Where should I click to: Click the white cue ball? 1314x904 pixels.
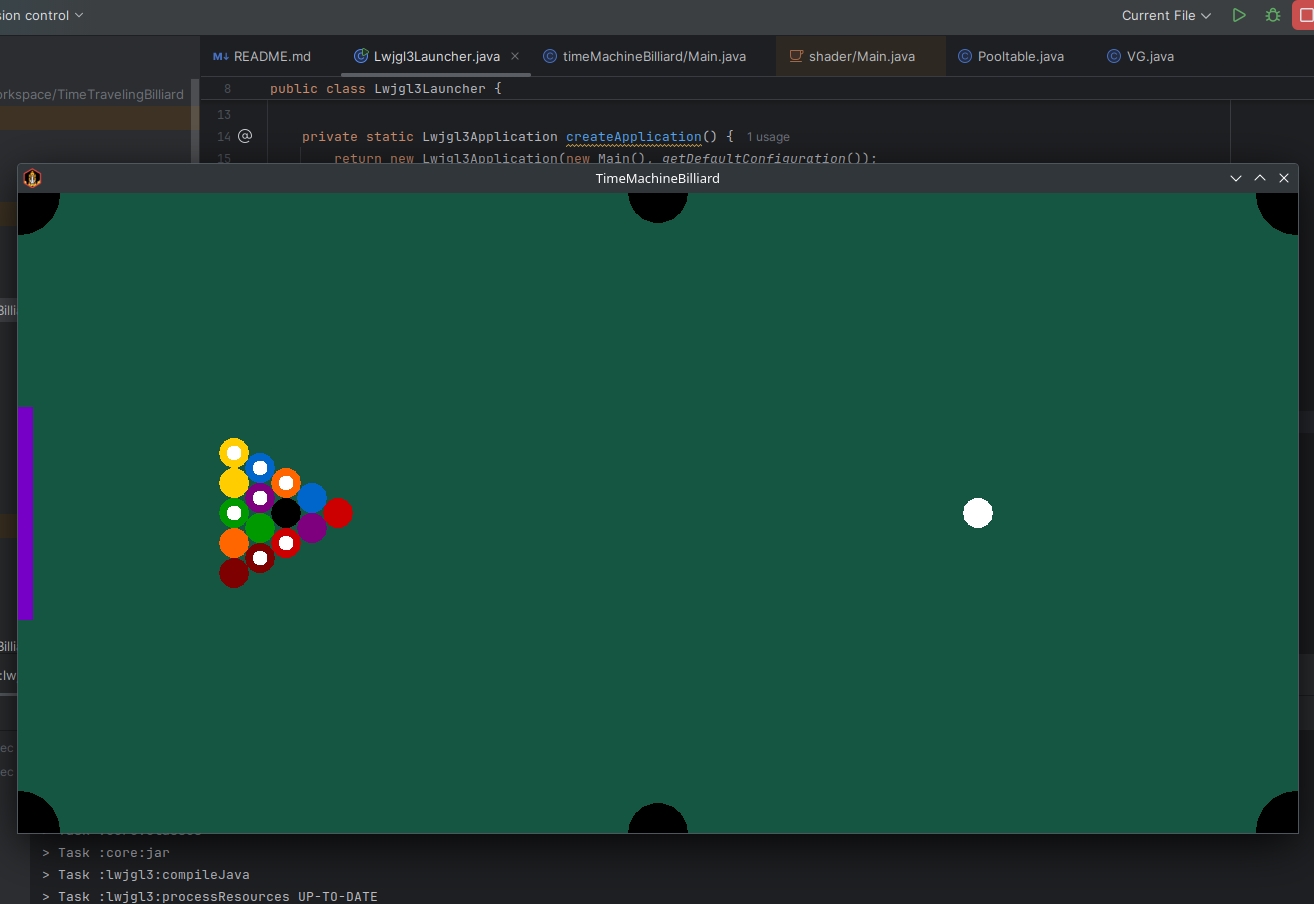[977, 513]
